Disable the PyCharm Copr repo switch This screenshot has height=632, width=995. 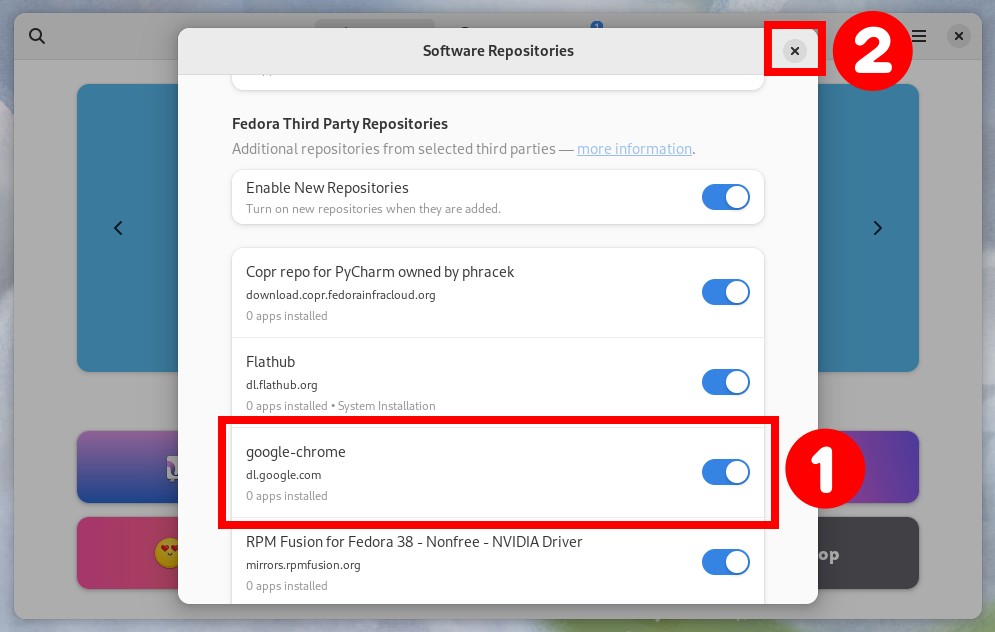tap(725, 292)
